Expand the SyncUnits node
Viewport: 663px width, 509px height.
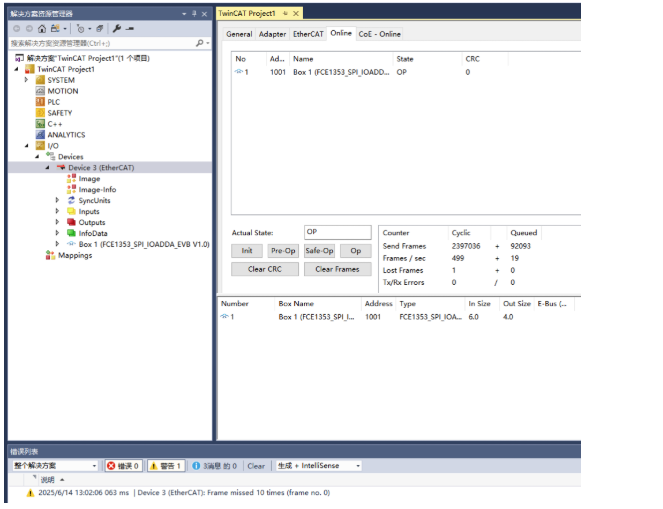[58, 200]
